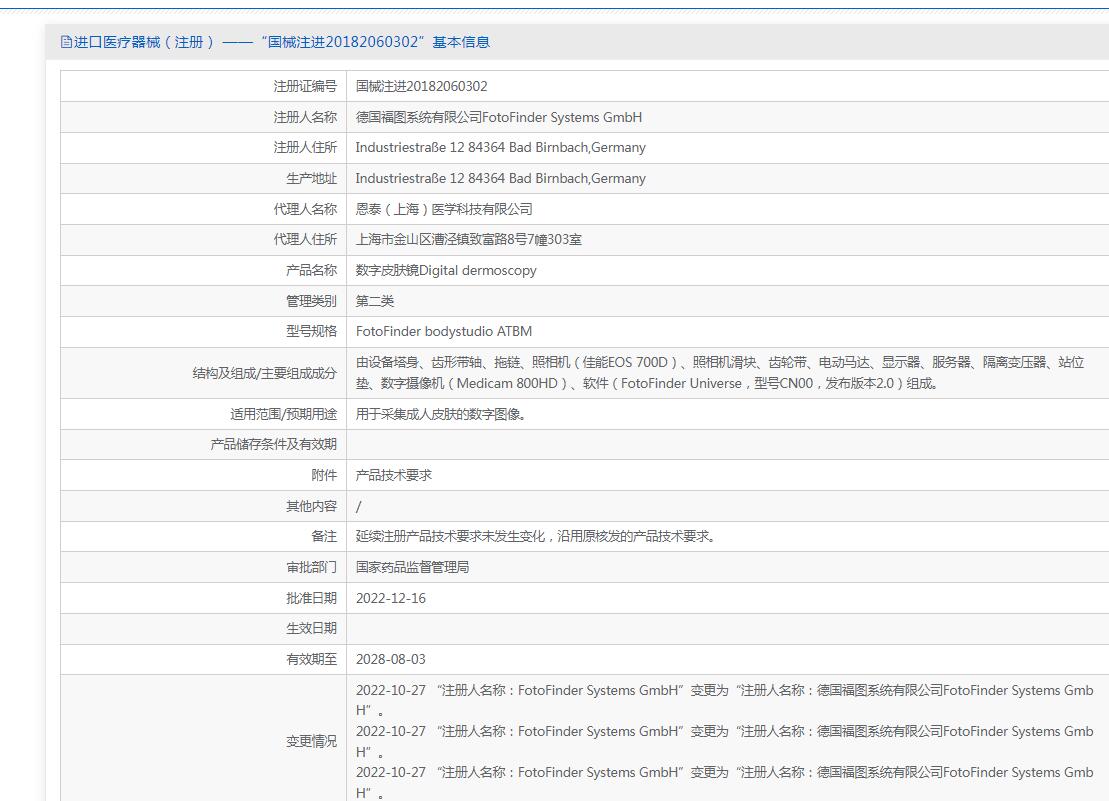Click the 产品储存条件及有效期 label
Screen dimensions: 1109x801
point(274,445)
